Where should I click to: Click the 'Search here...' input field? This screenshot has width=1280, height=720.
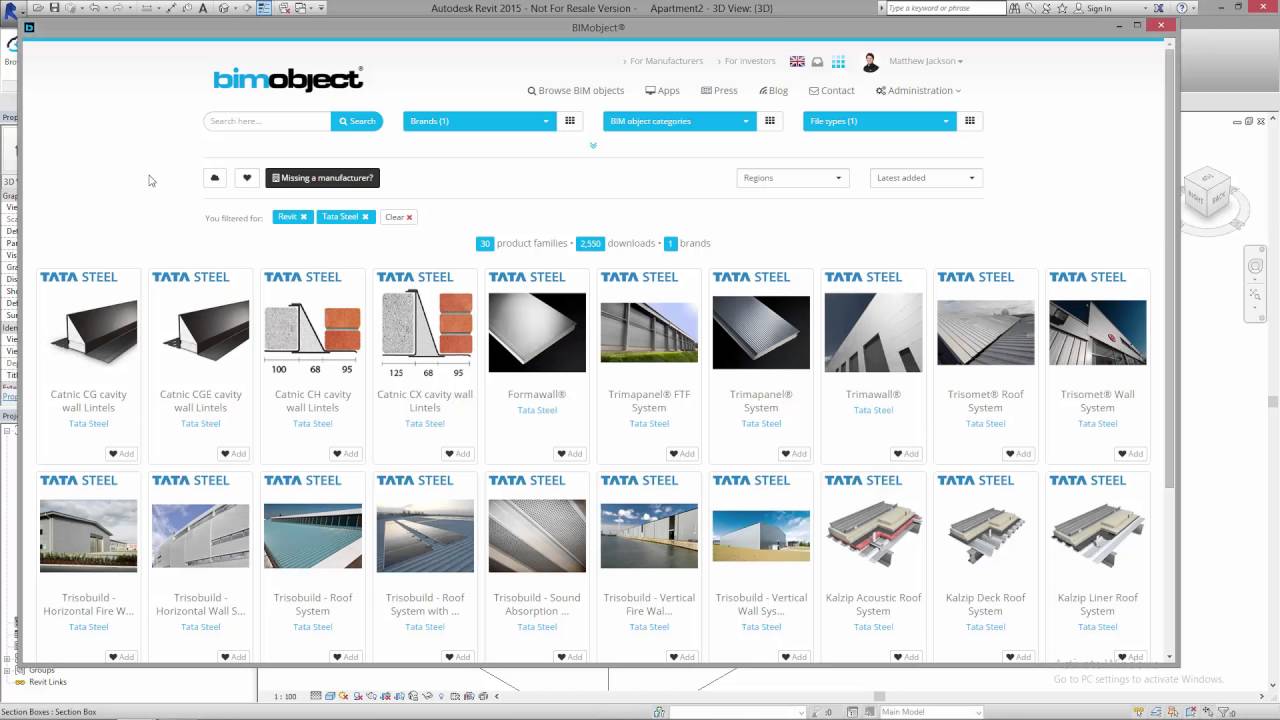(x=267, y=121)
